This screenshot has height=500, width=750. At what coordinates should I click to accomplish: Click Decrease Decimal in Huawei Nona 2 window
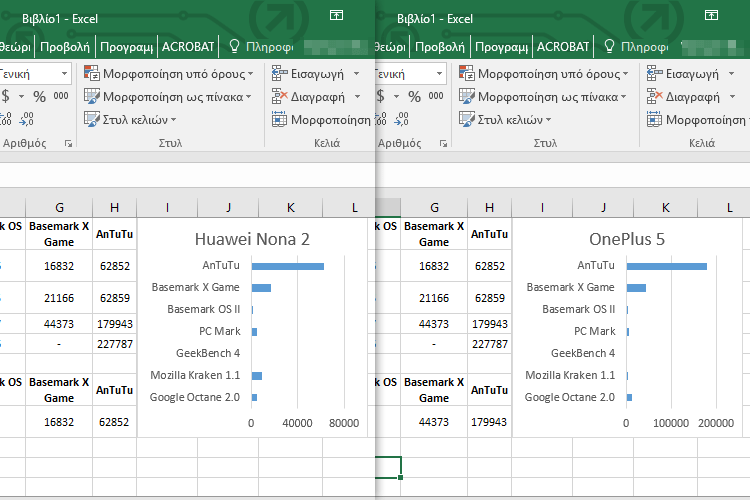coord(27,119)
